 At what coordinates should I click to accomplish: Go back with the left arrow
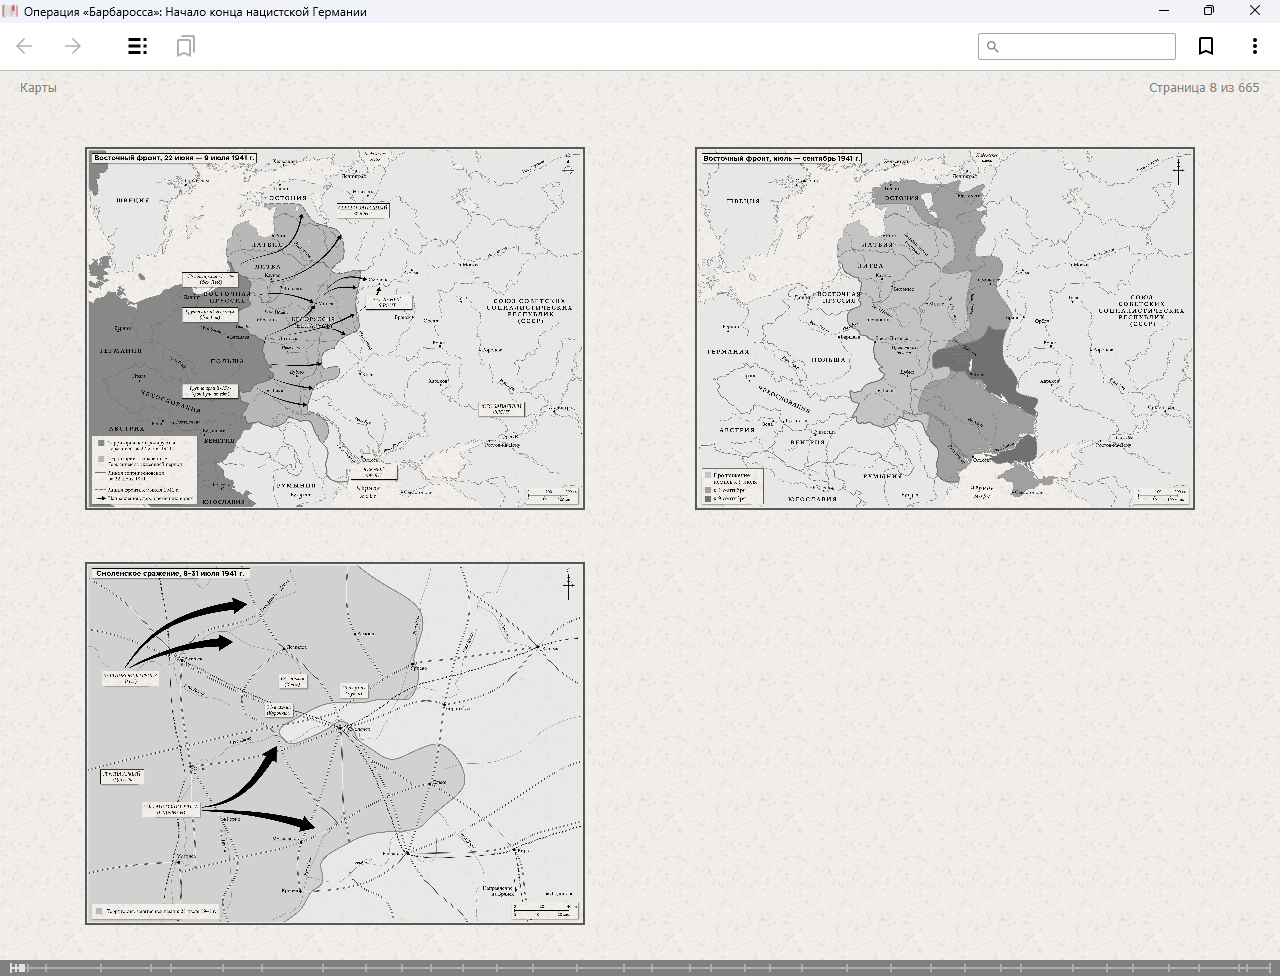point(25,46)
